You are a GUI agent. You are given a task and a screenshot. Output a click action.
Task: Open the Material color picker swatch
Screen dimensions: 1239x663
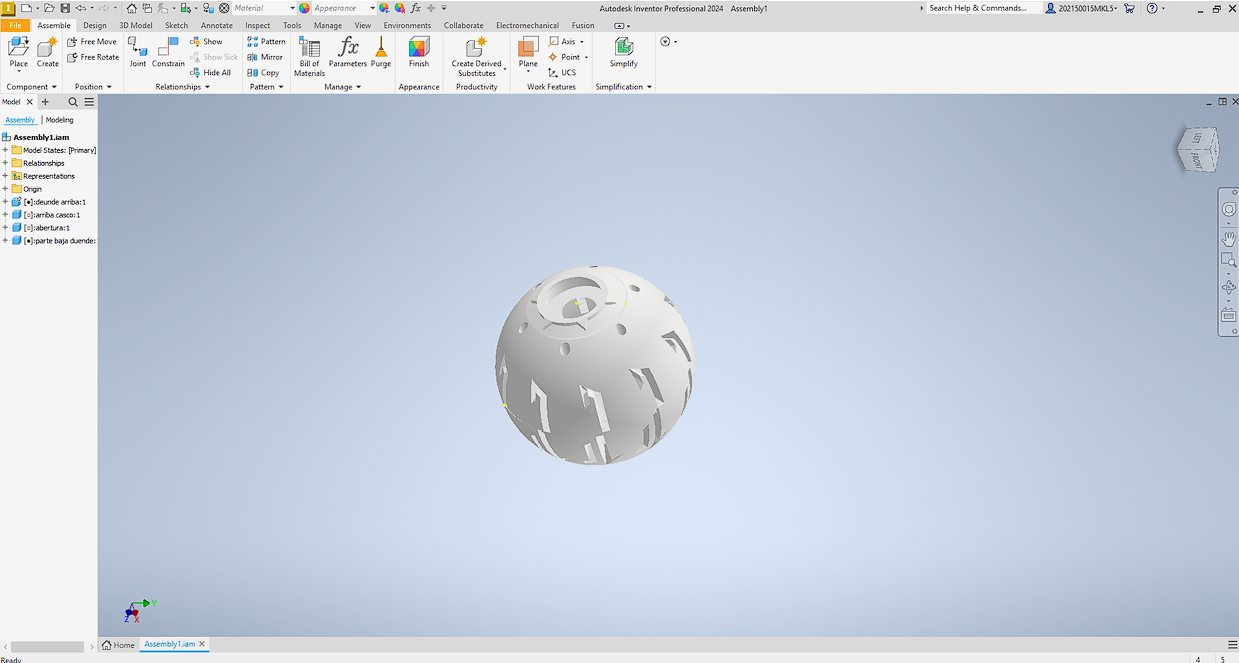[x=222, y=7]
